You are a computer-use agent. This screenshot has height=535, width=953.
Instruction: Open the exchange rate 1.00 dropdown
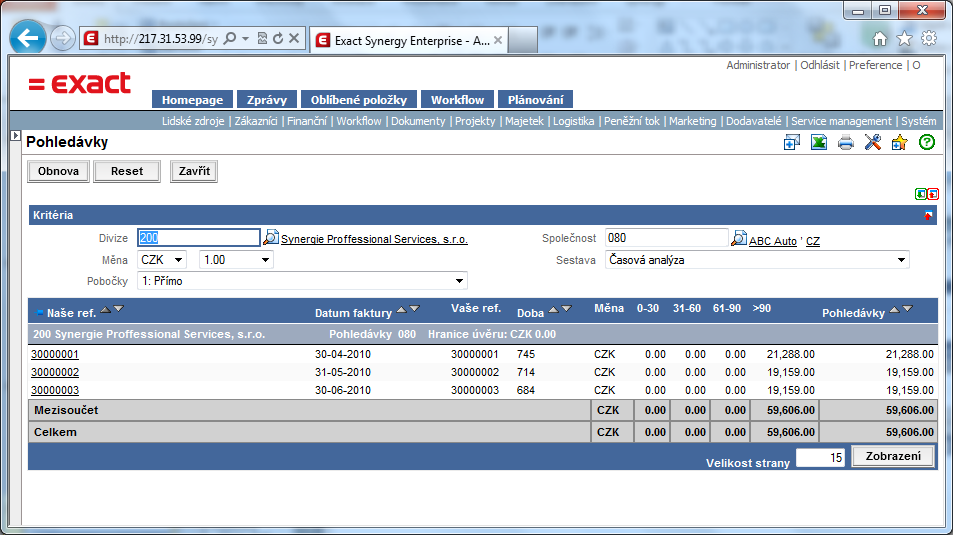tap(236, 260)
